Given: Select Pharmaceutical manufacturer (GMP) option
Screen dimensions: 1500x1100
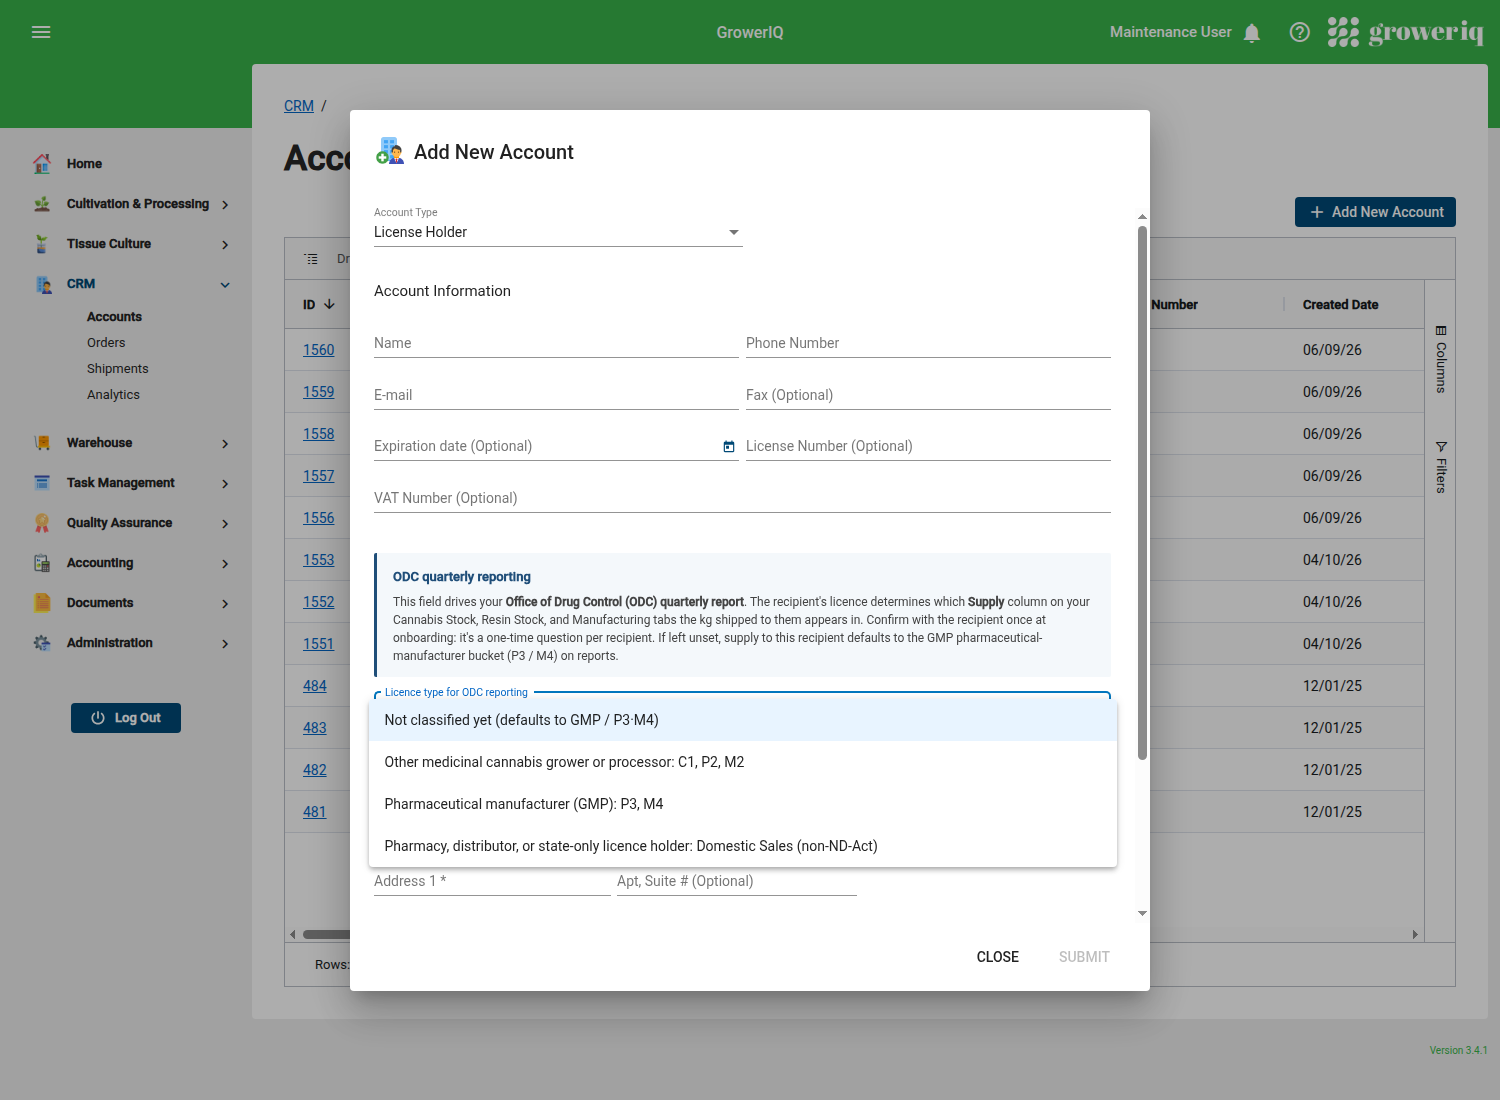Looking at the screenshot, I should (743, 804).
